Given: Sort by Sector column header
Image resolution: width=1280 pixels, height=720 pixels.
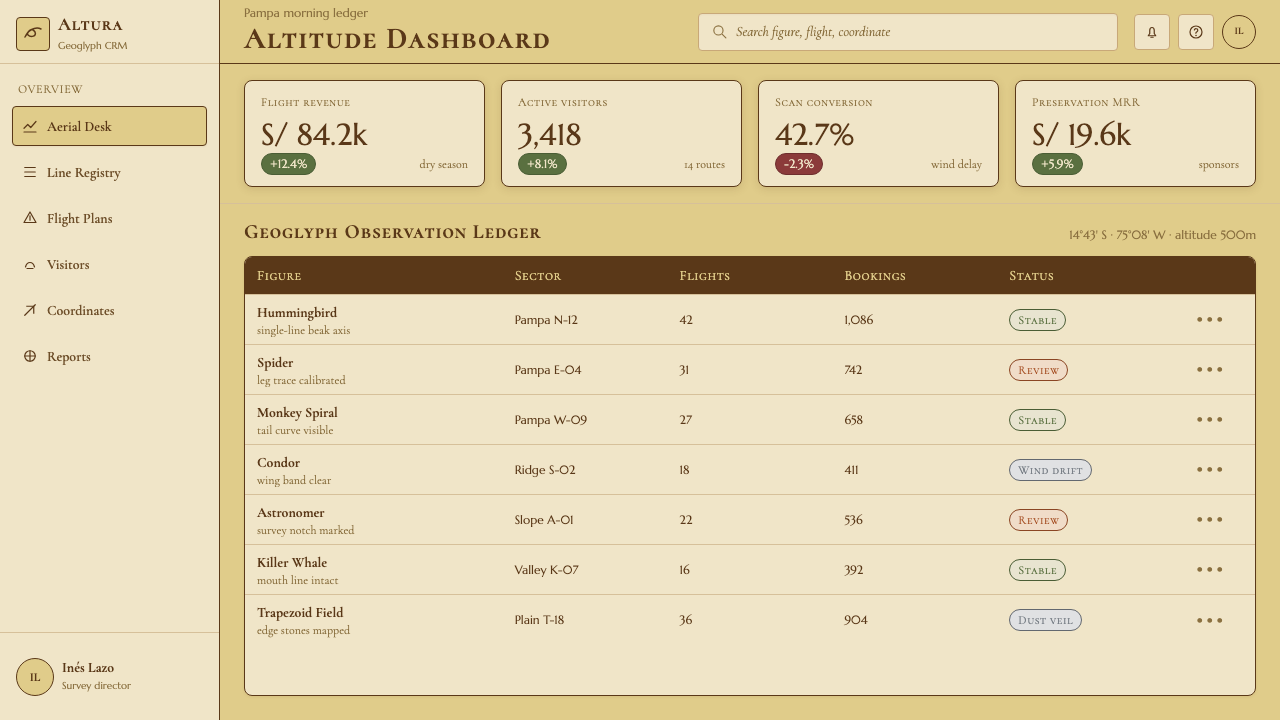Looking at the screenshot, I should click(538, 275).
